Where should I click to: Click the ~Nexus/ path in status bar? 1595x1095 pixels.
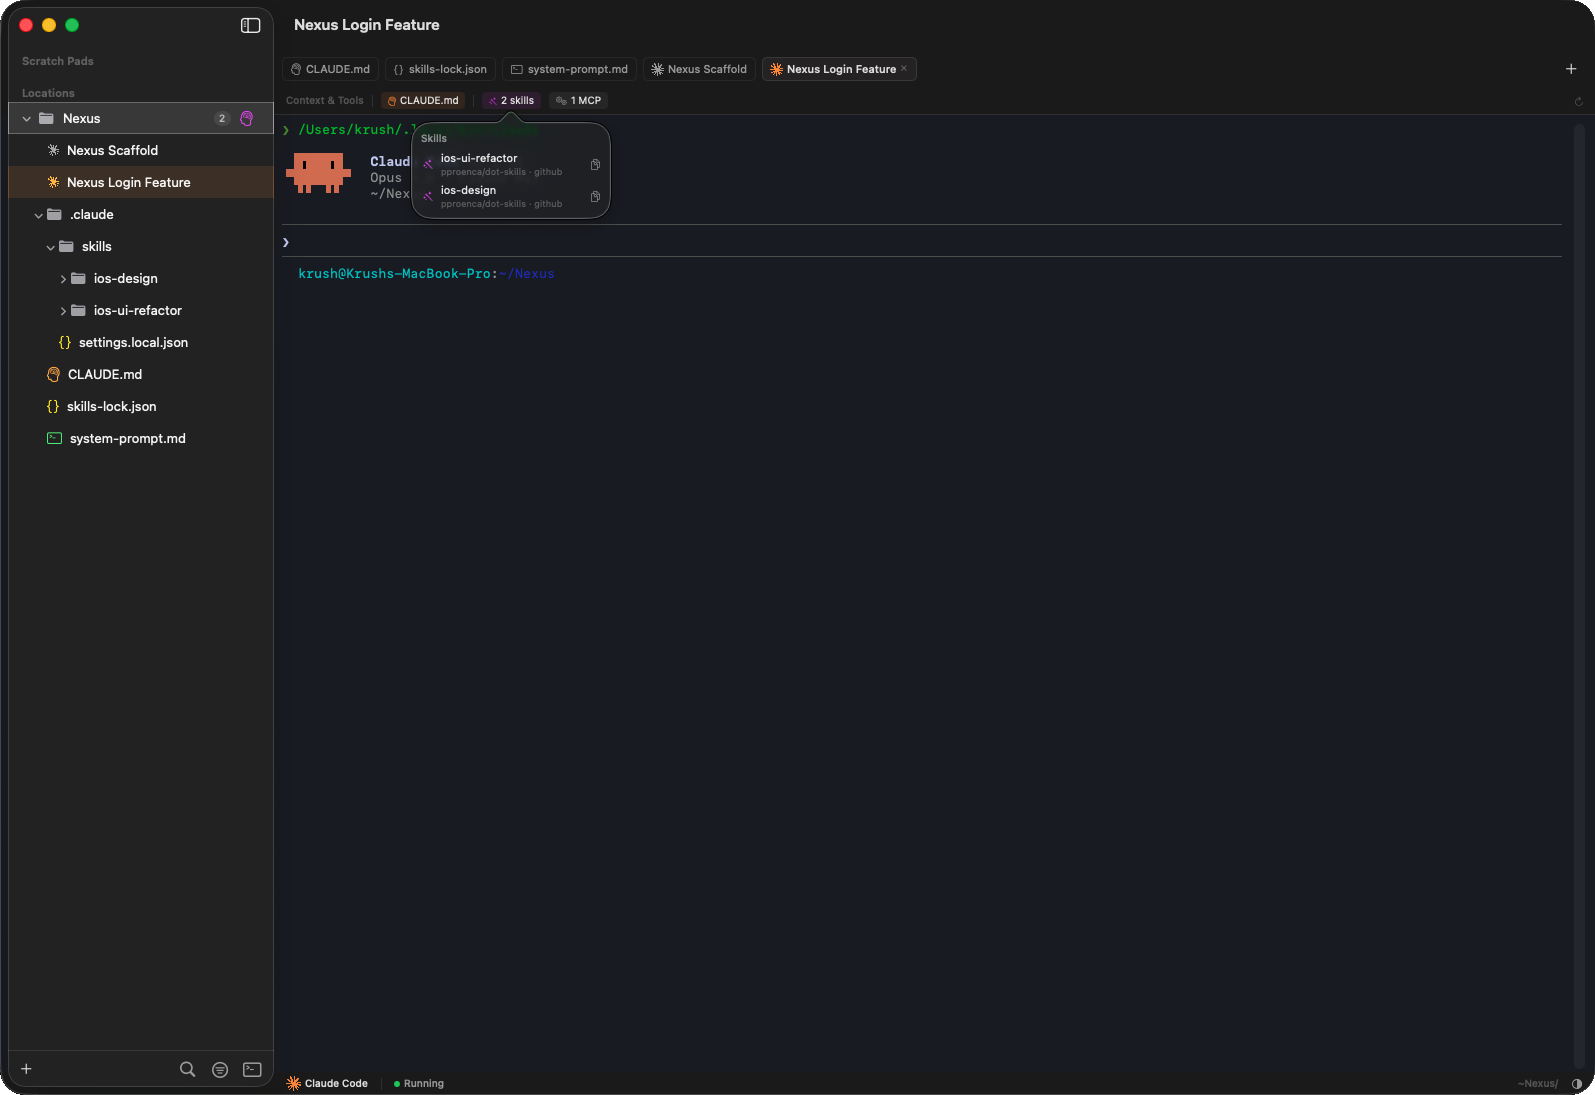[x=1537, y=1084]
